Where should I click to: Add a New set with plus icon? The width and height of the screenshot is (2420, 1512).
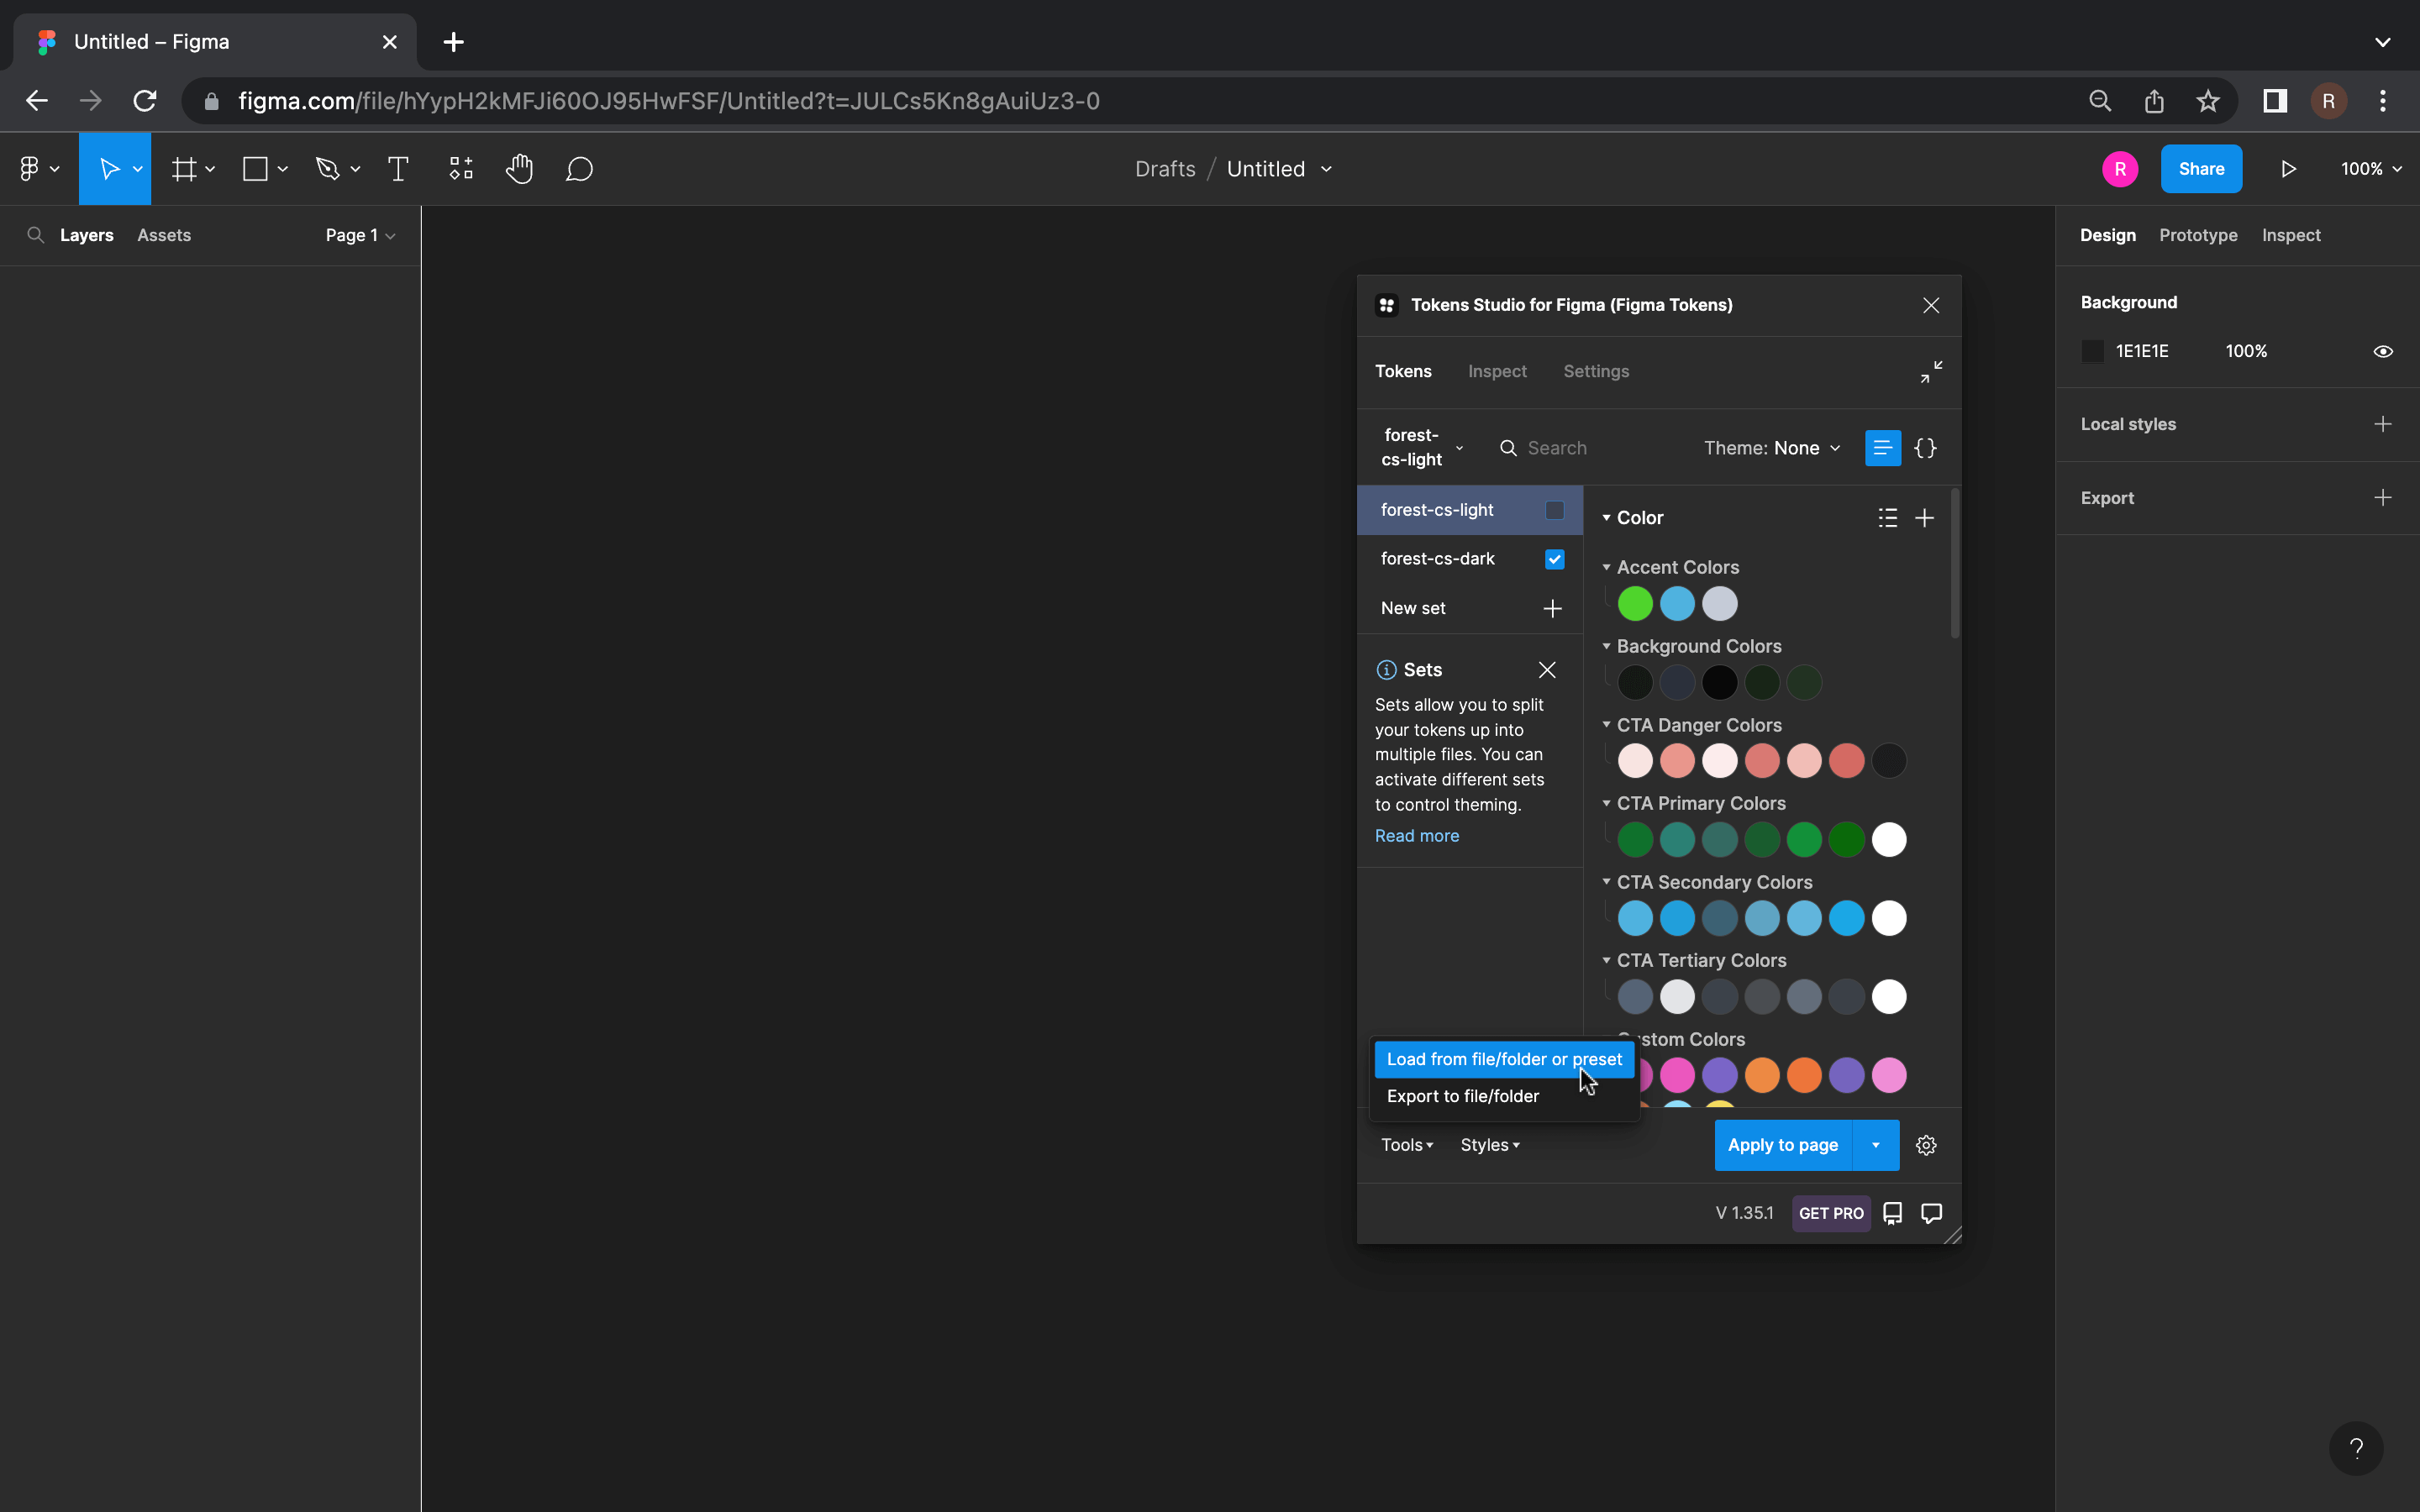(1552, 608)
